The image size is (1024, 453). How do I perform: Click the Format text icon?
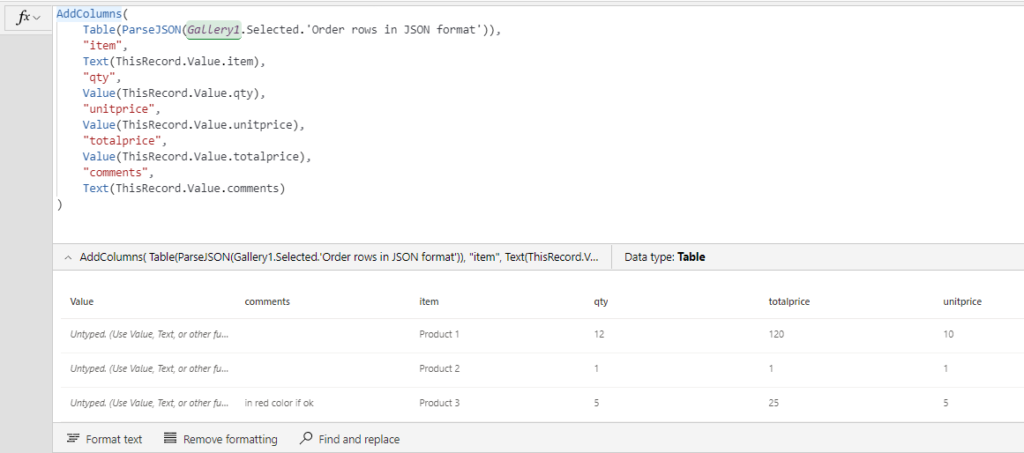73,439
